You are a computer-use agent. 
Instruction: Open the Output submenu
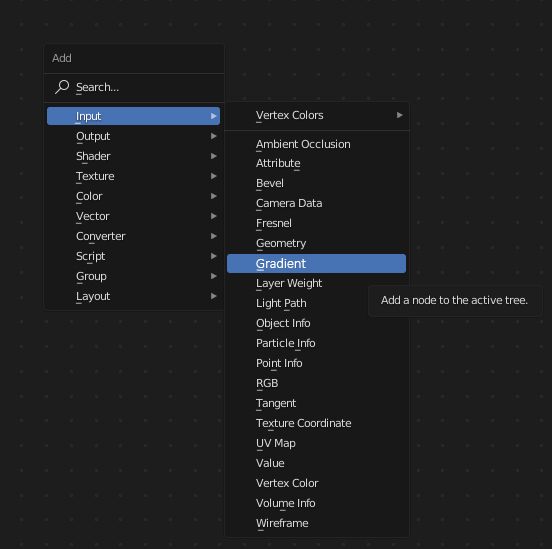133,136
